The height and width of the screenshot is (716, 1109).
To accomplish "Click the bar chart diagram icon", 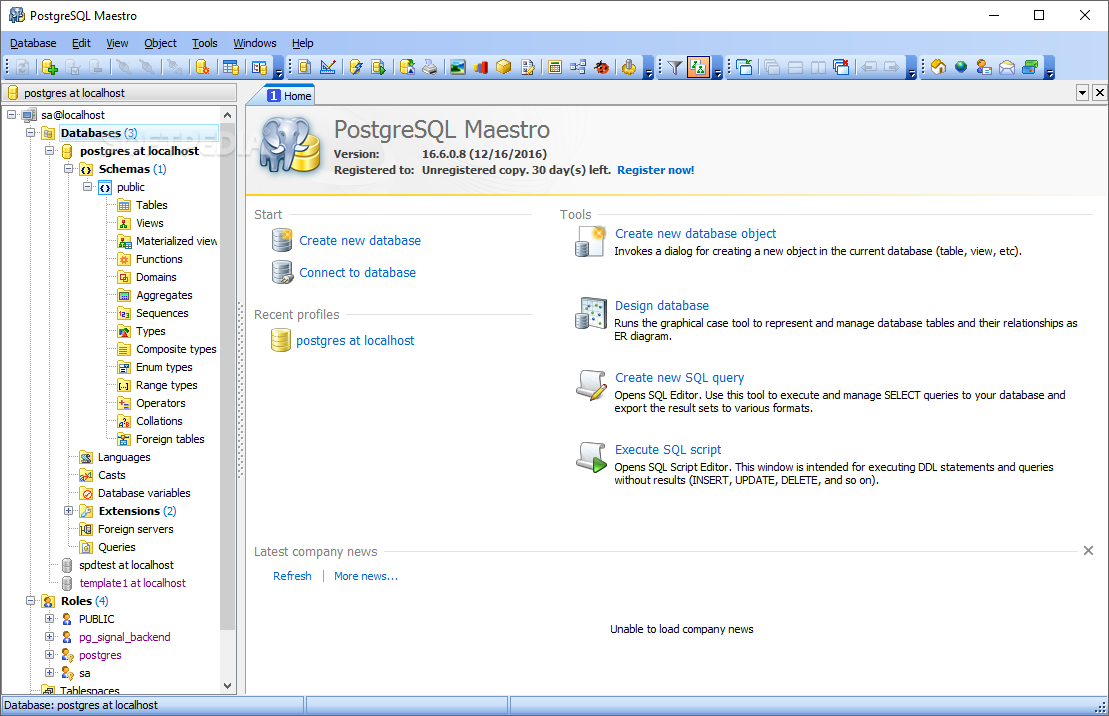I will point(481,67).
